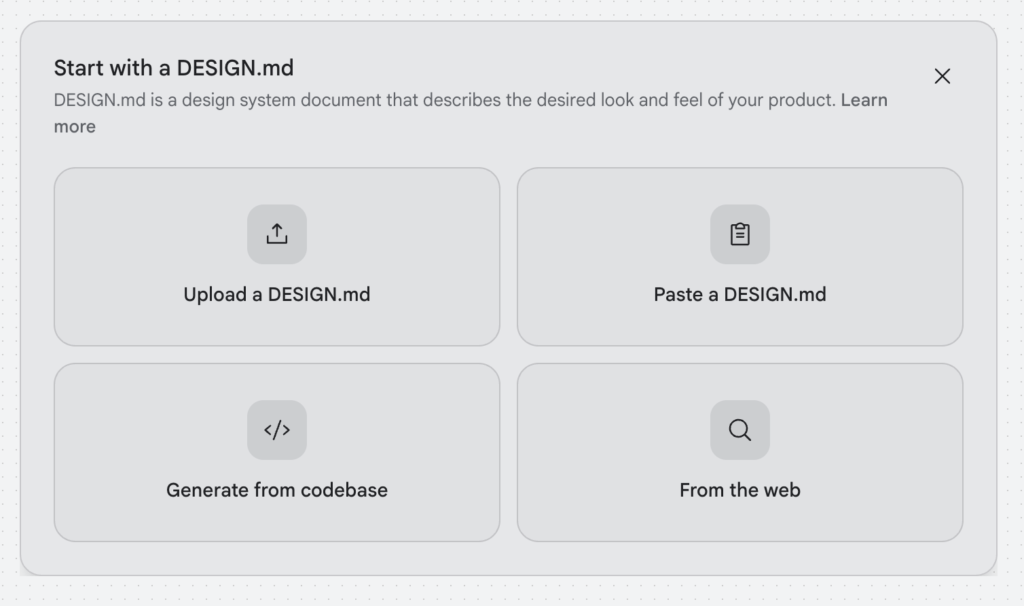
Task: Select the "From the web" label
Action: [740, 490]
